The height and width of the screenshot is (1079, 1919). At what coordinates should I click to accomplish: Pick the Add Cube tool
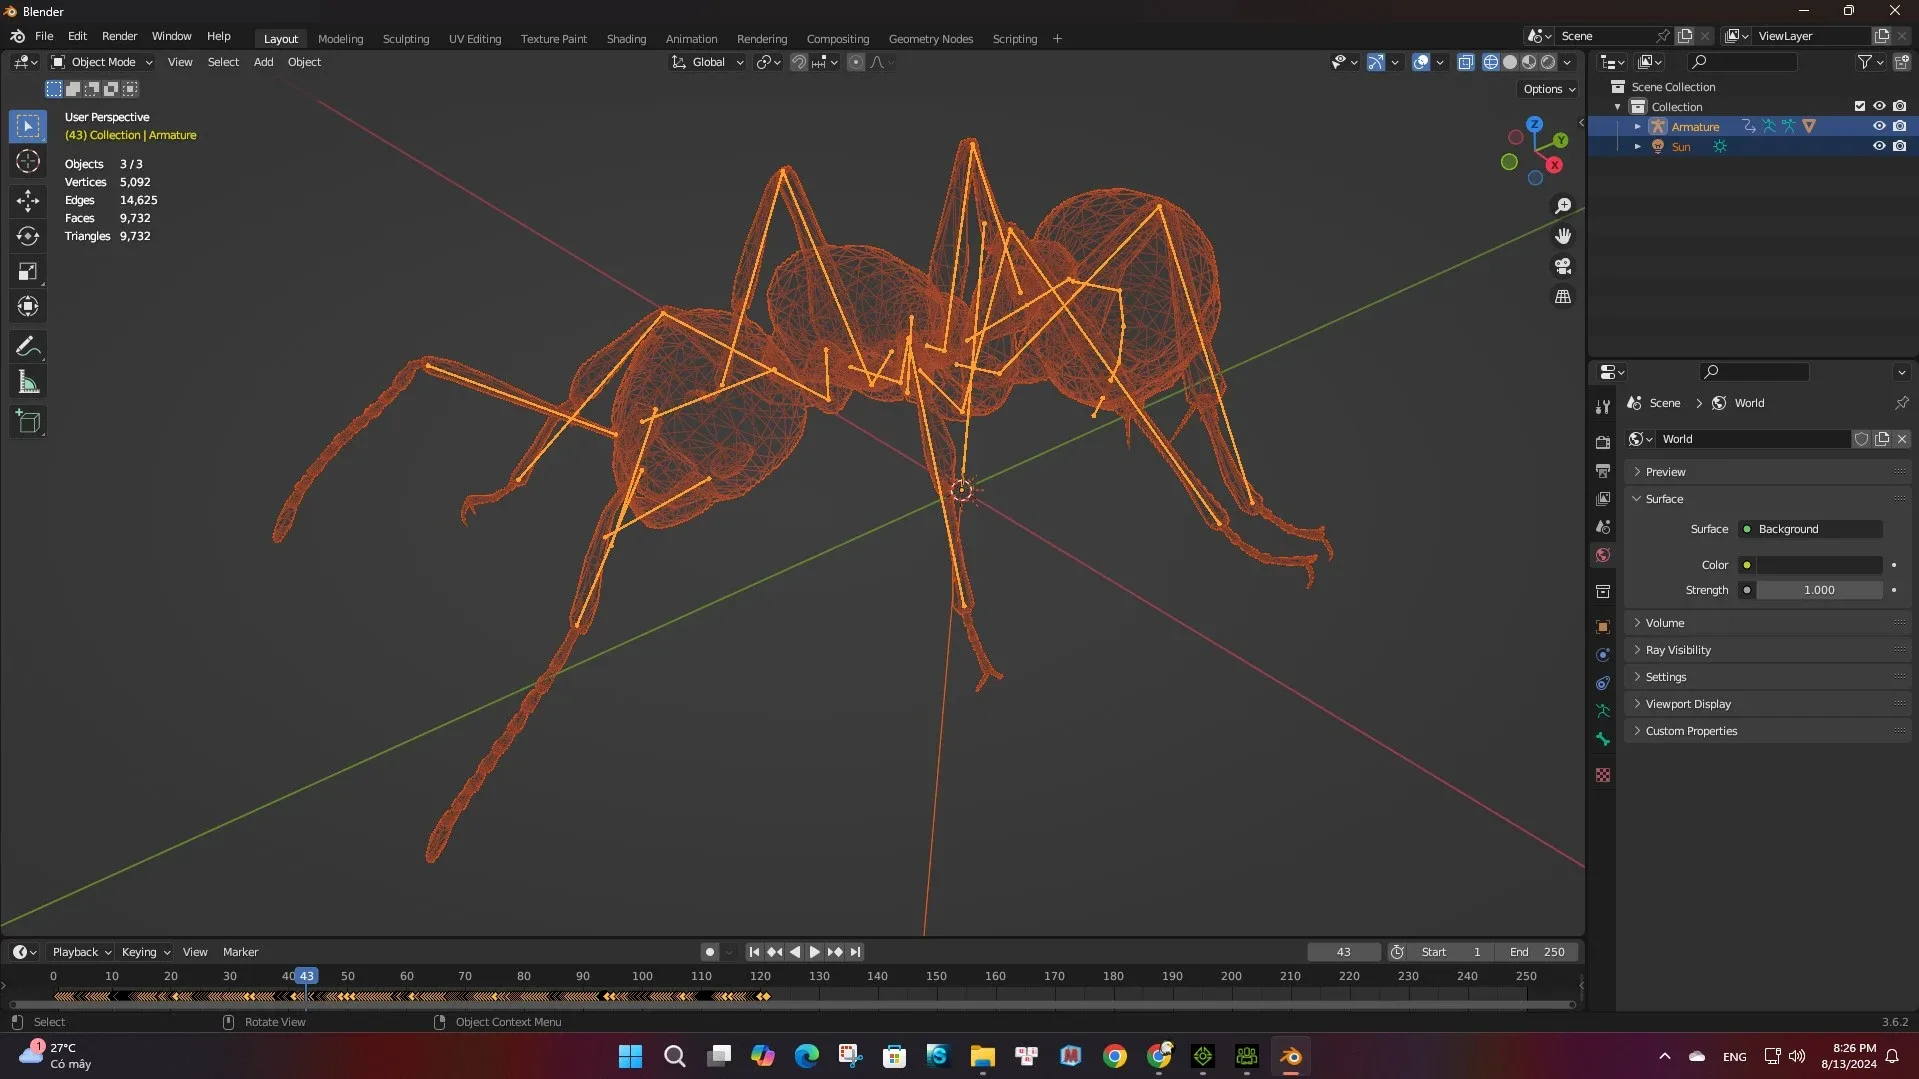point(28,422)
